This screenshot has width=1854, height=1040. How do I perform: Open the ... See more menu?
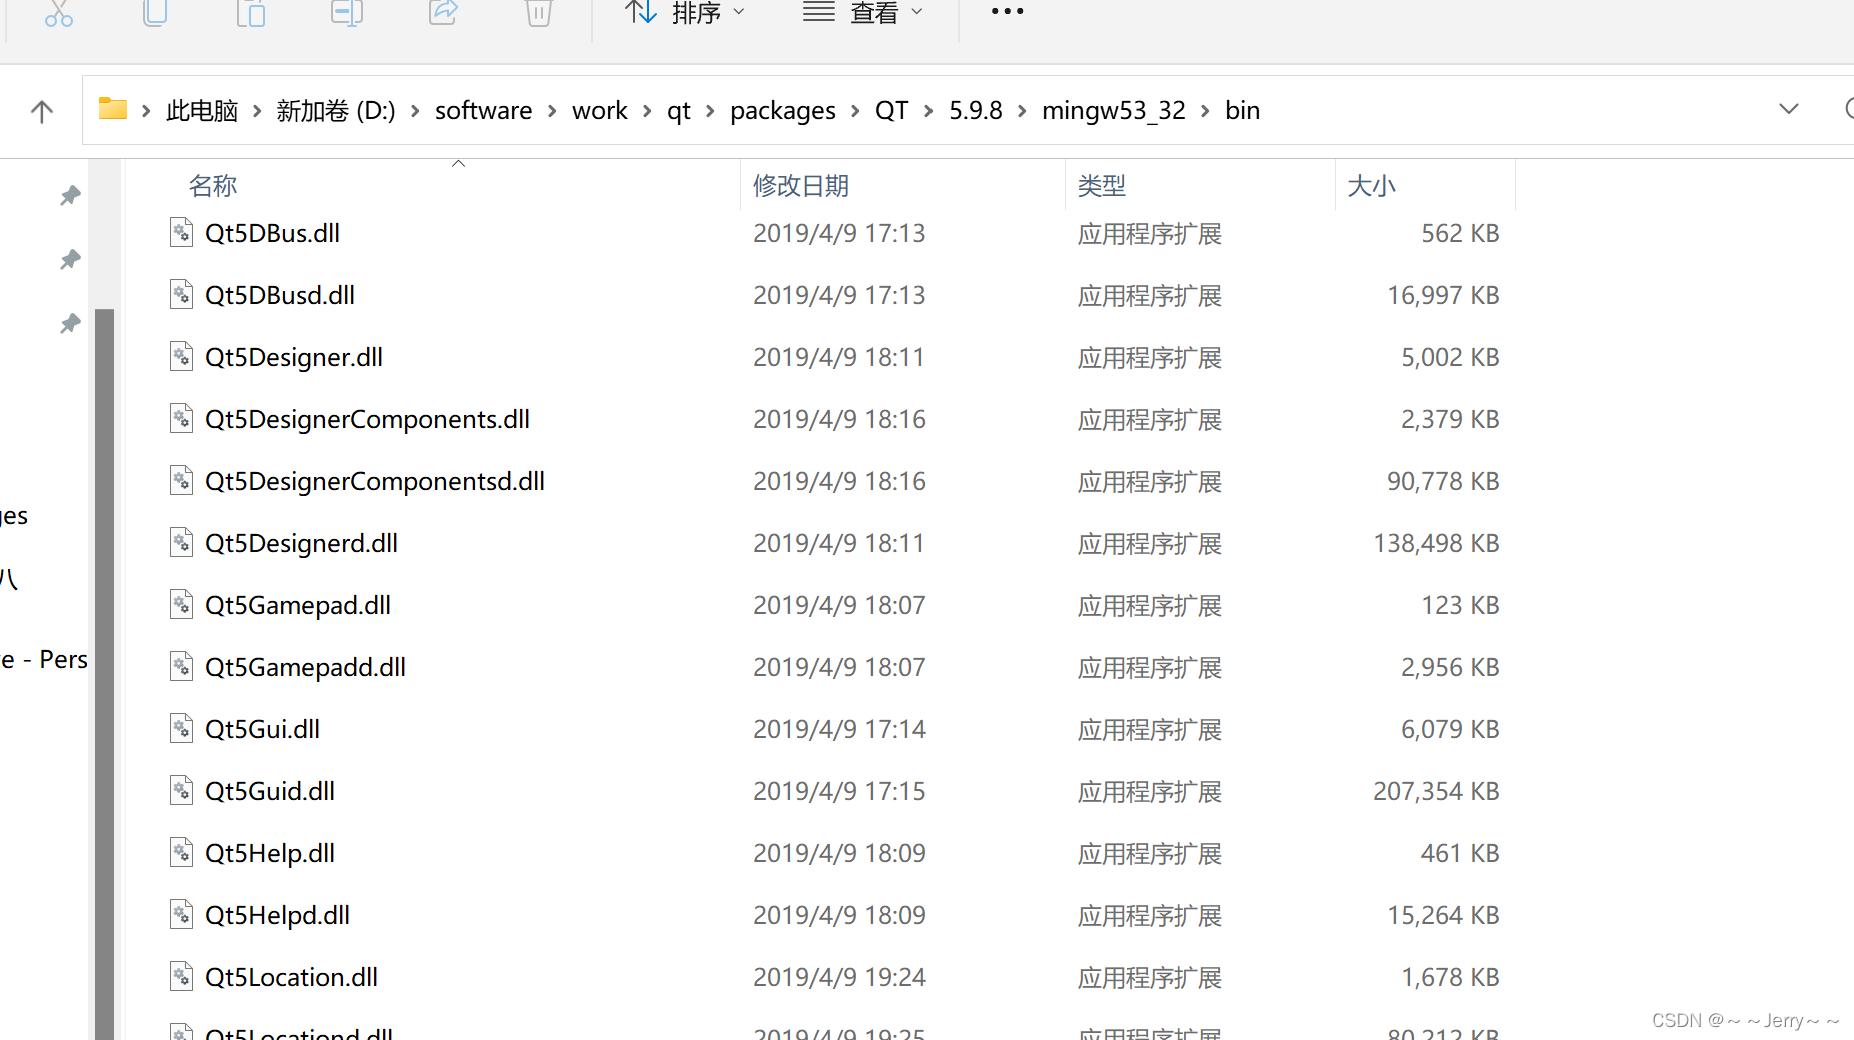pyautogui.click(x=1006, y=12)
